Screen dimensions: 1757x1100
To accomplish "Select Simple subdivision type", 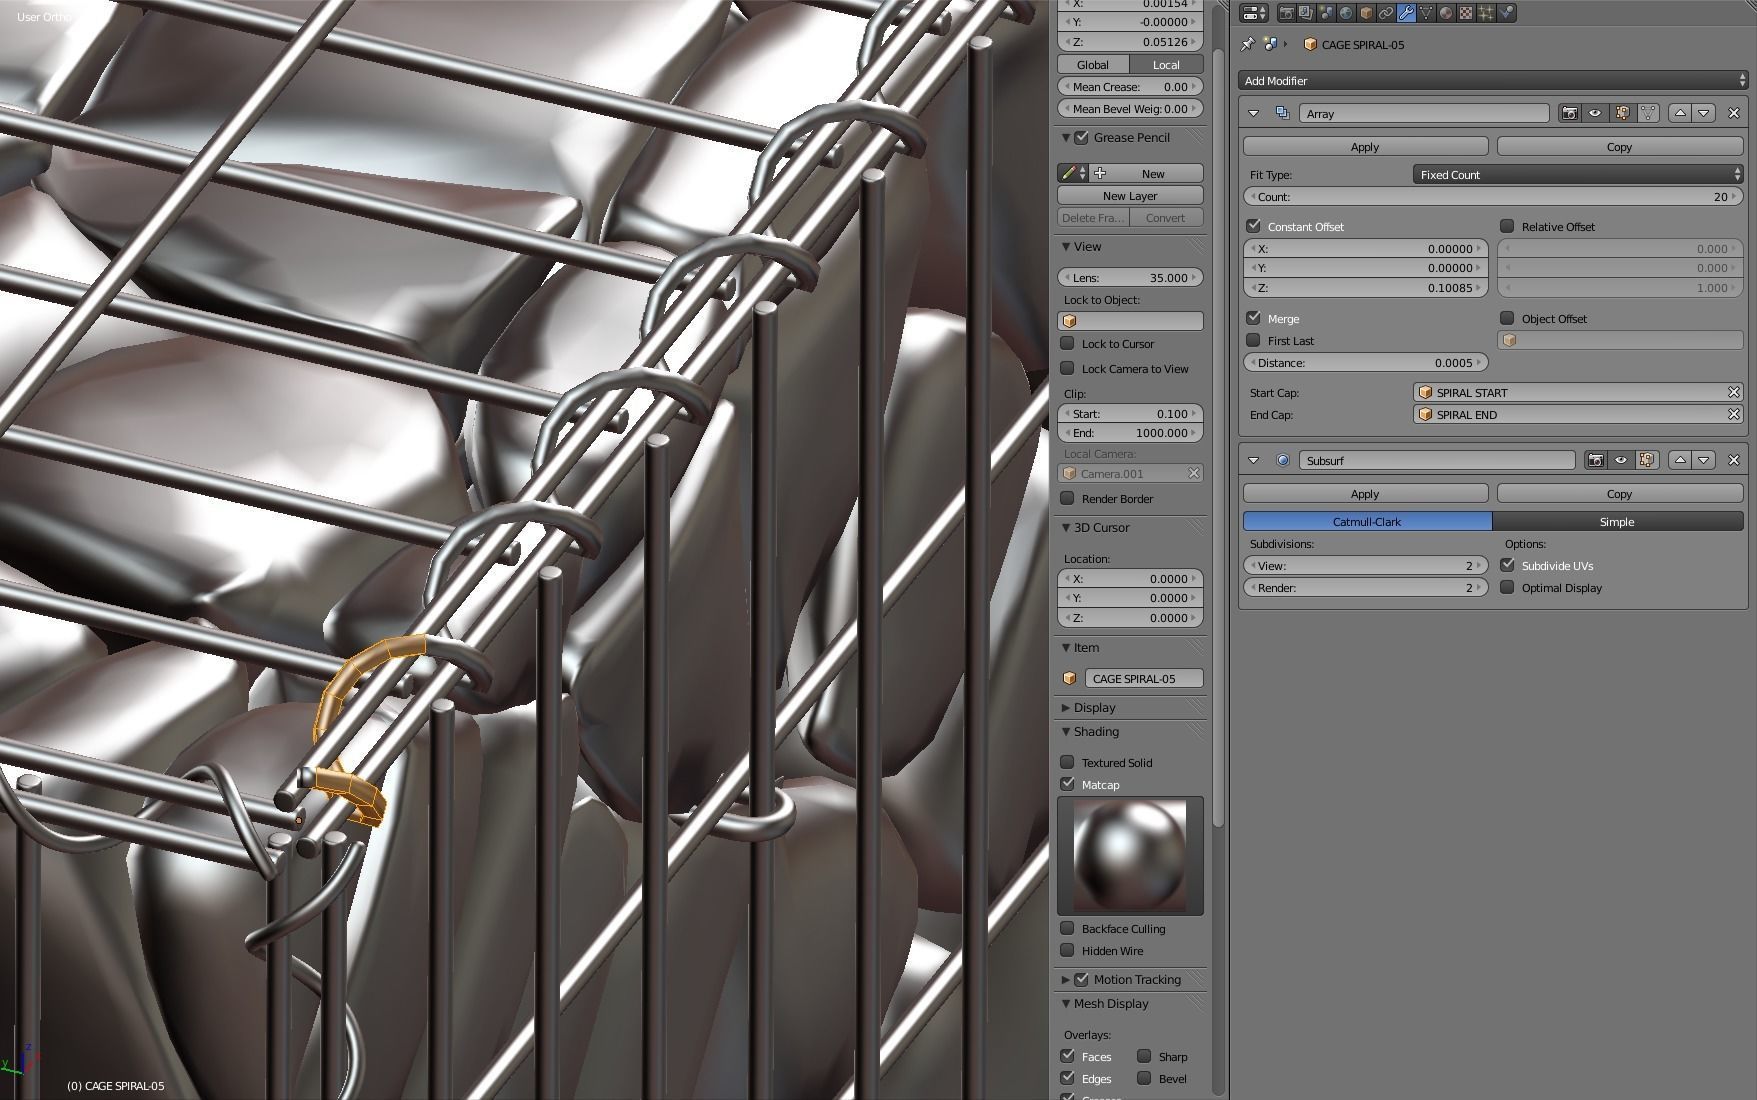I will [x=1617, y=521].
